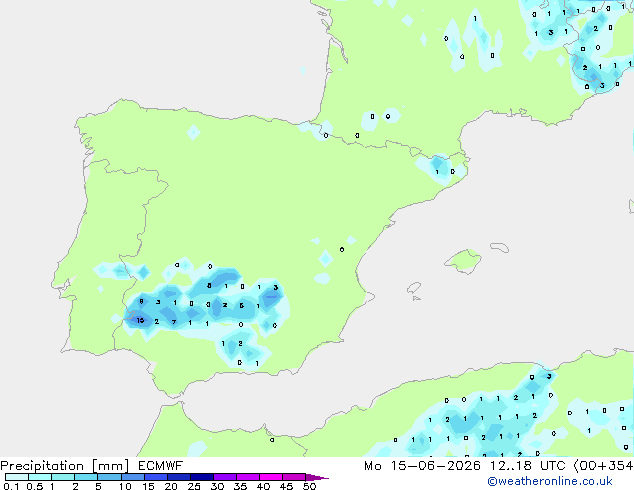This screenshot has height=490, width=634.
Task: Click the legend label '0.5'
Action: [34, 486]
